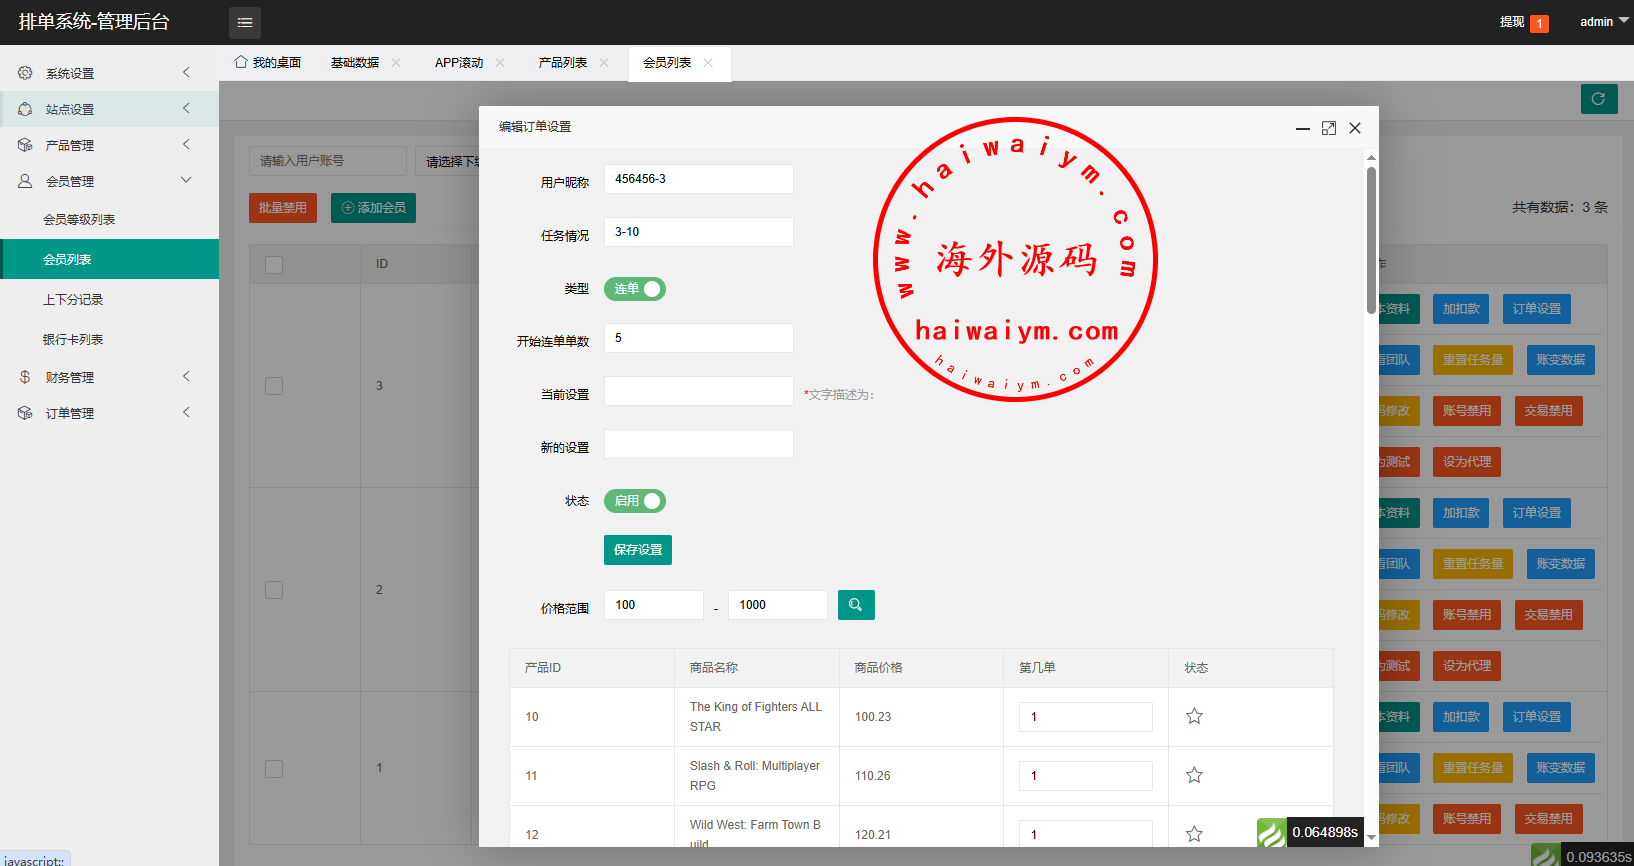1634x866 pixels.
Task: Select 会员列表 in the sidebar
Action: pos(110,259)
